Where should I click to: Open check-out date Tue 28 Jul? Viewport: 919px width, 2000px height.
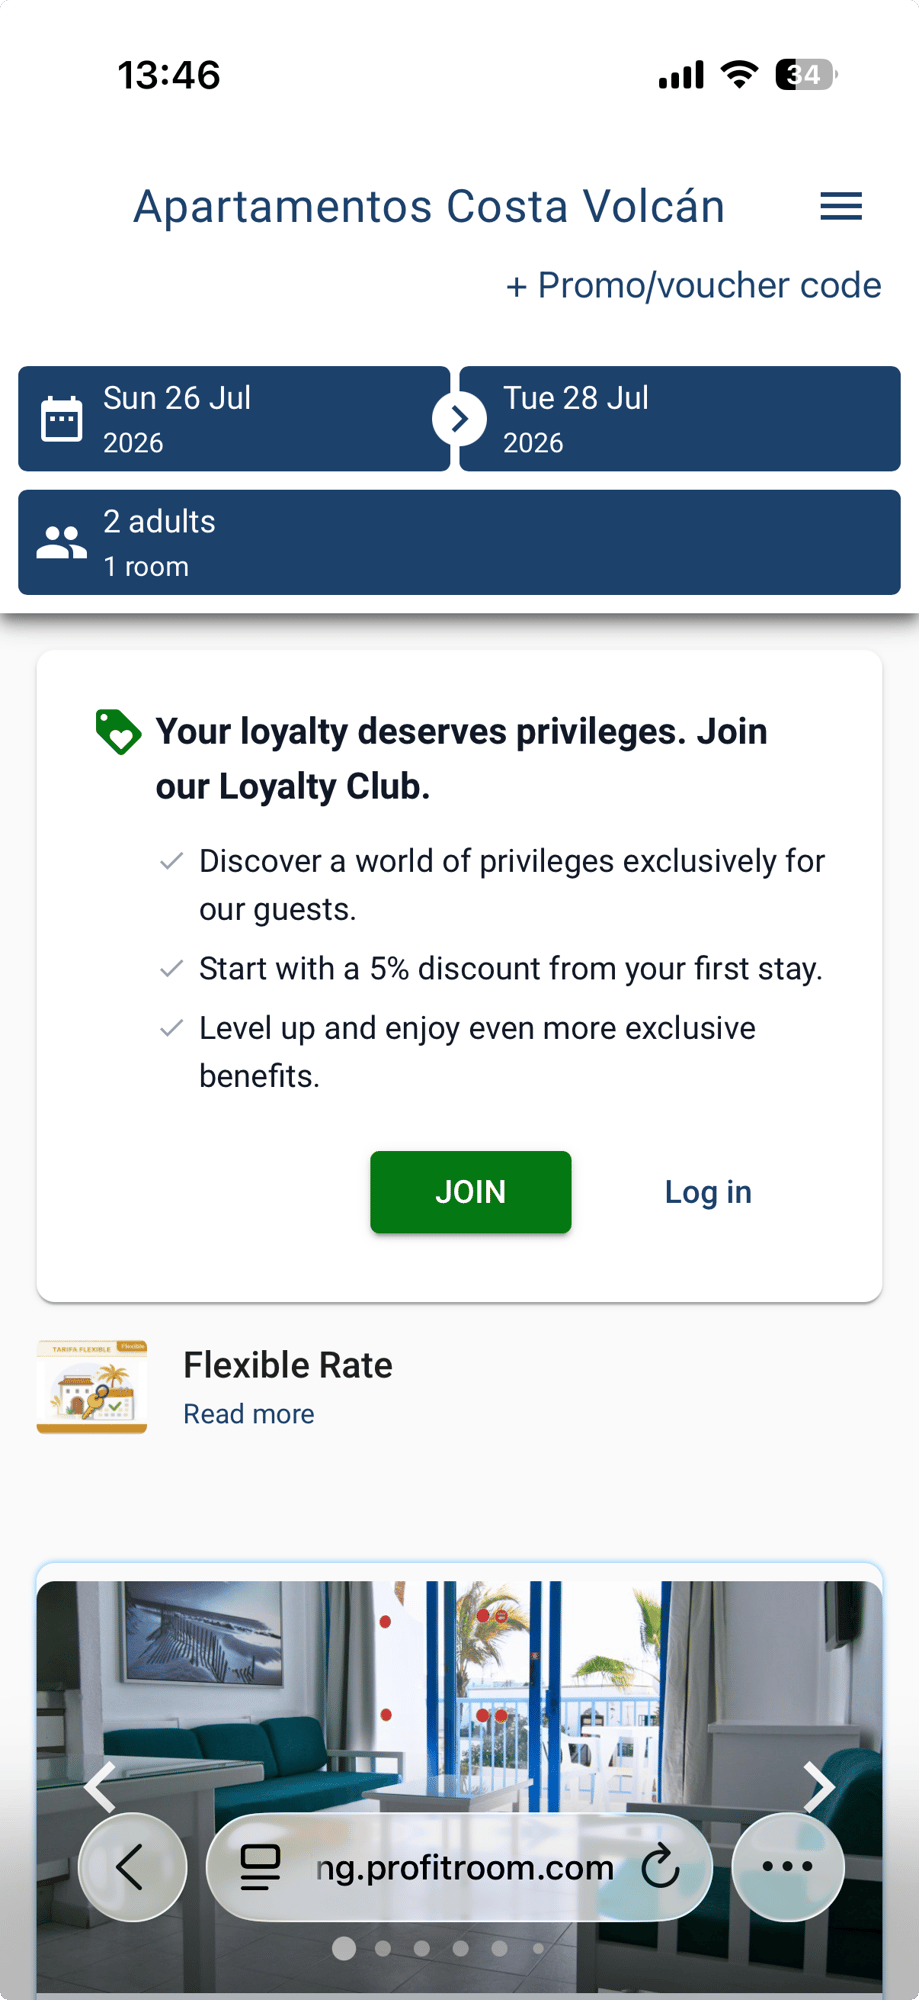680,419
